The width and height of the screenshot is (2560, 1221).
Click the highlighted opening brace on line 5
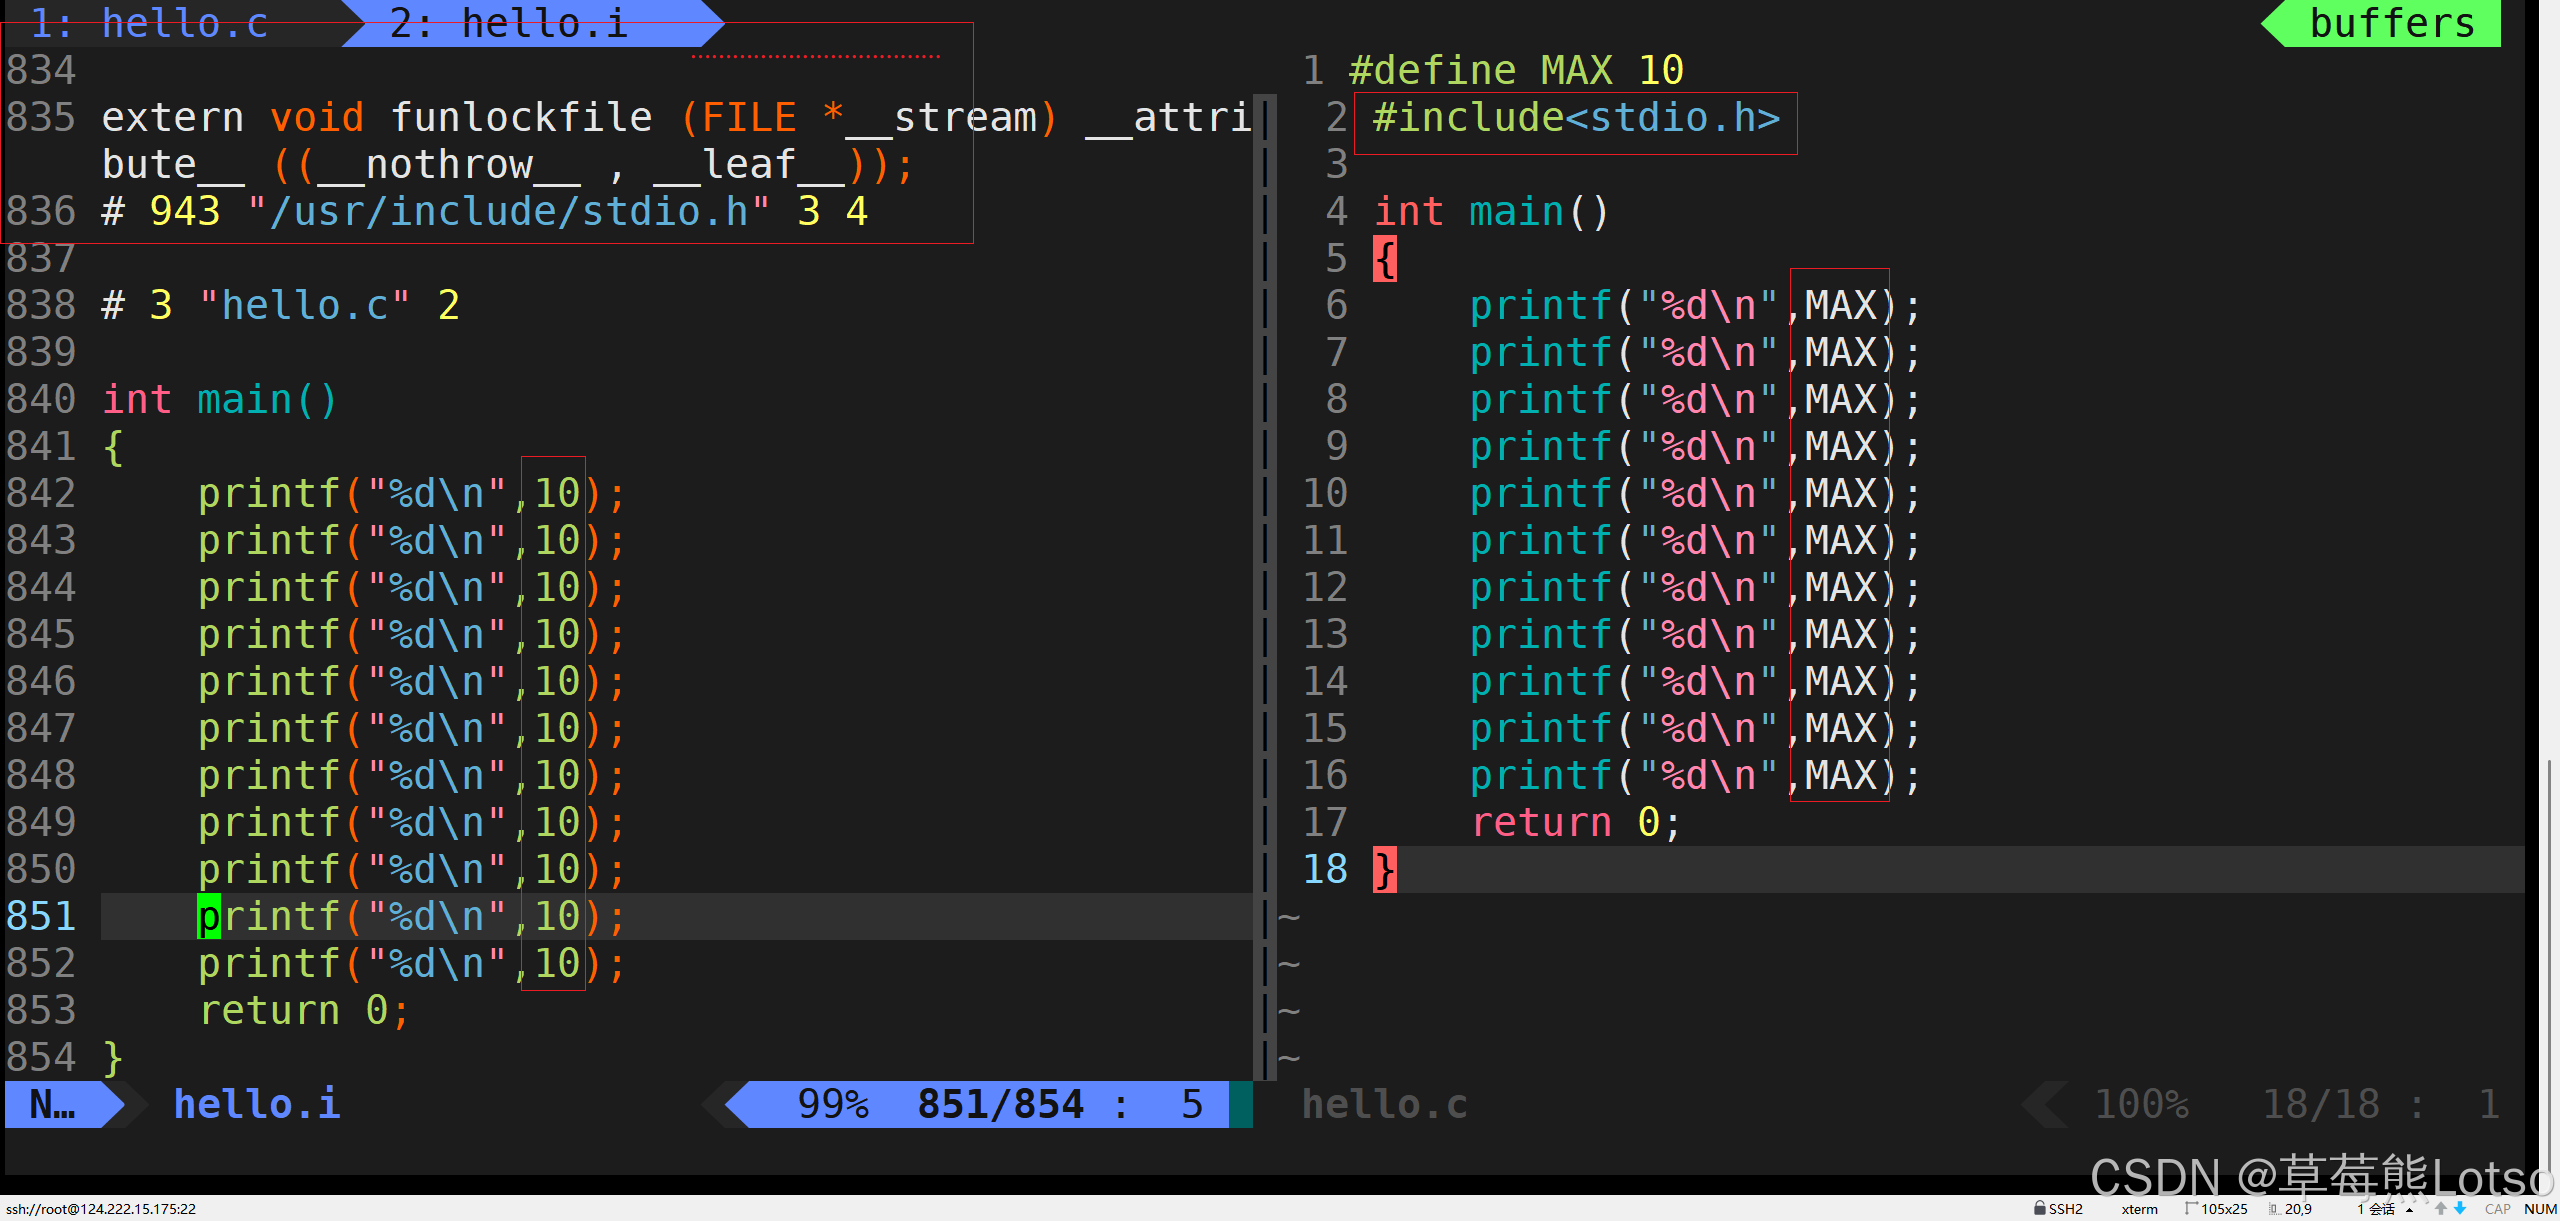1385,259
